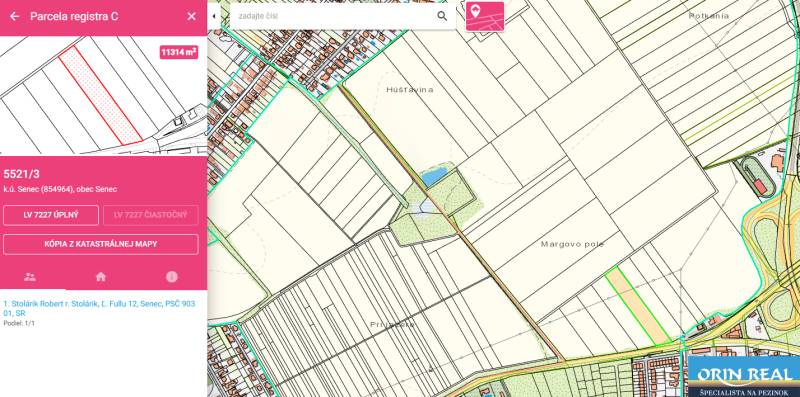Switch to the building house tab
This screenshot has width=800, height=397.
(x=101, y=277)
